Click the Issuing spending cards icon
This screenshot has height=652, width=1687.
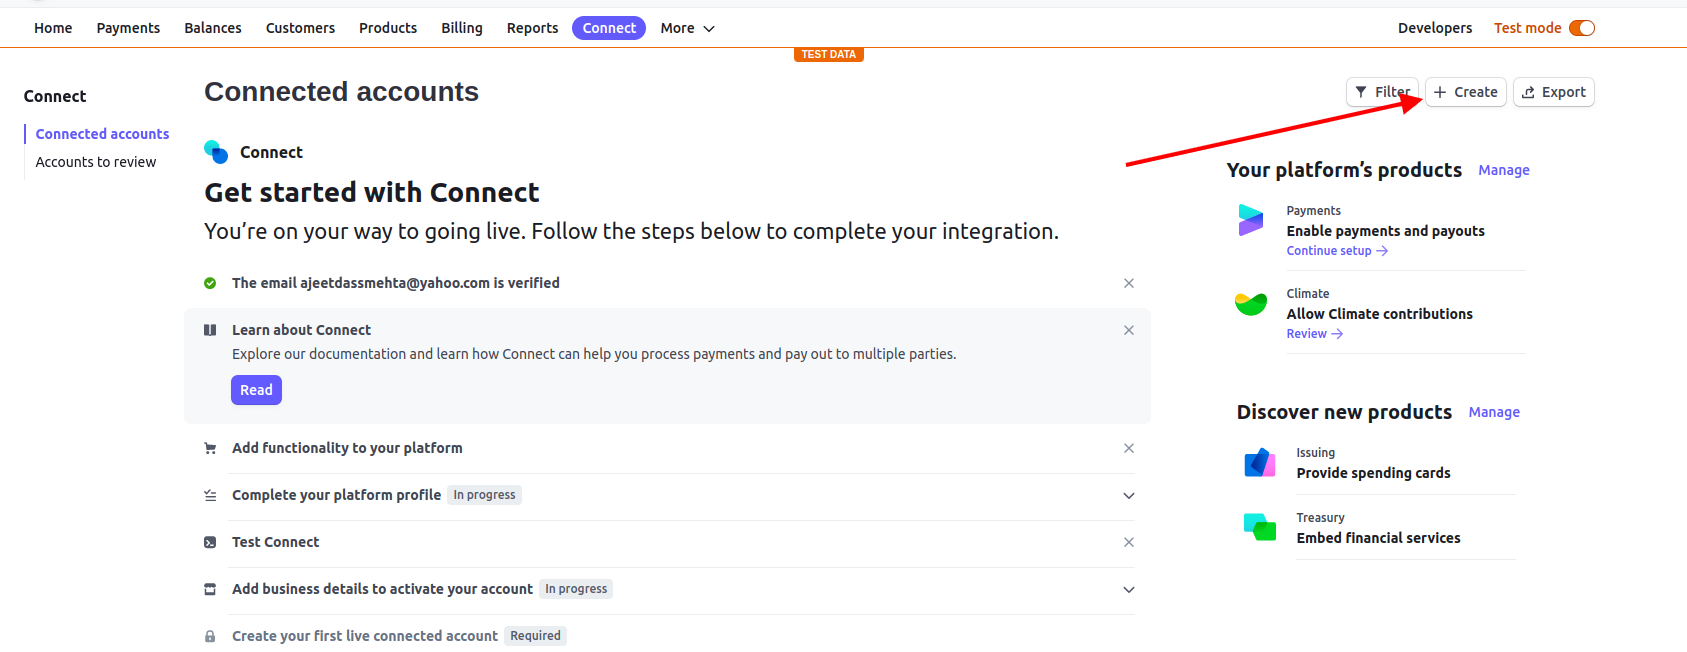tap(1260, 463)
